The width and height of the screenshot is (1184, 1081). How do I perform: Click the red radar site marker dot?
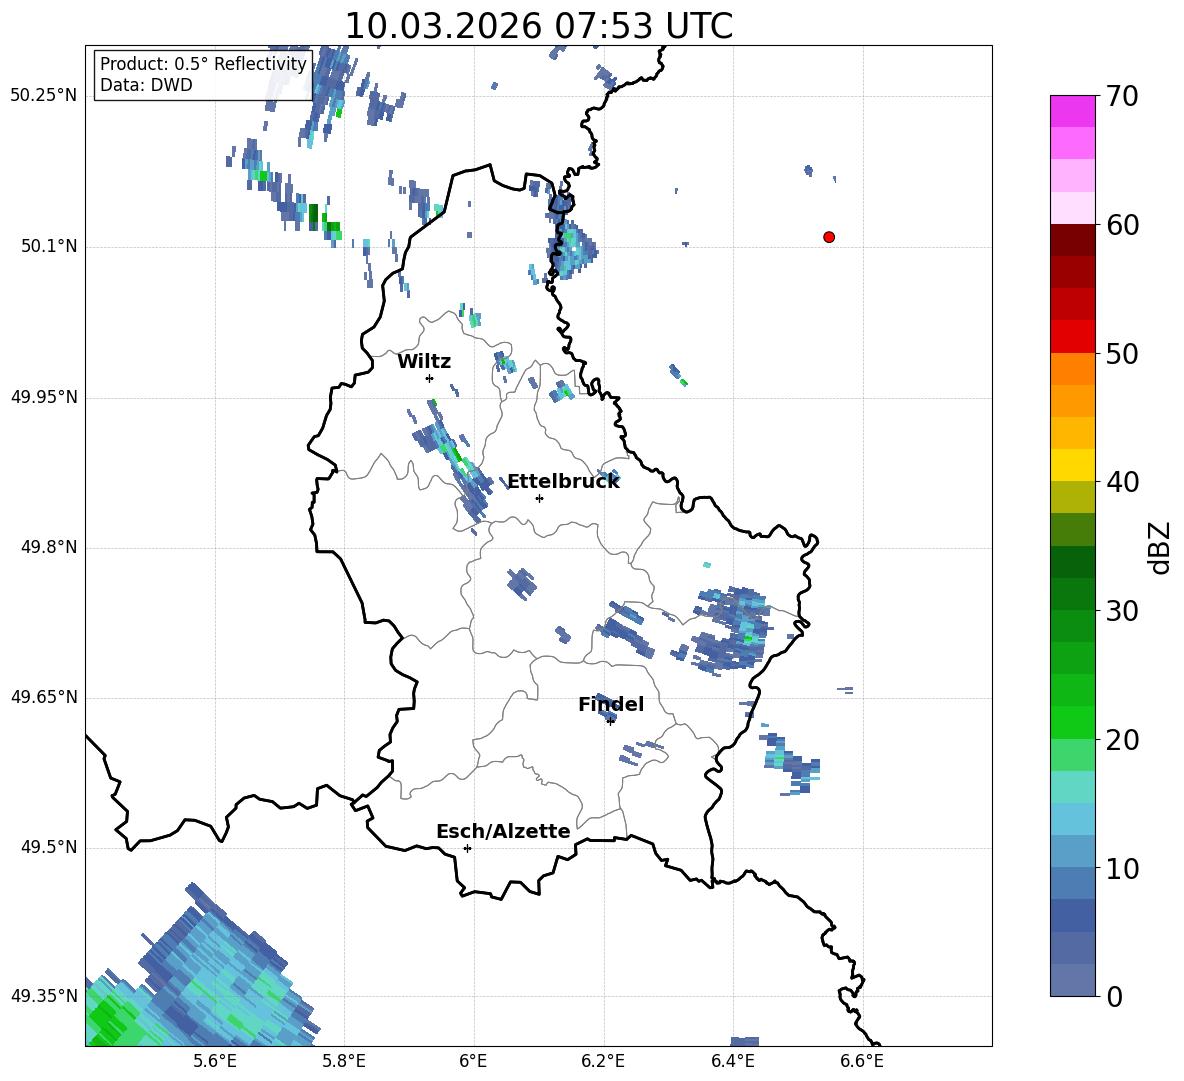tap(829, 237)
